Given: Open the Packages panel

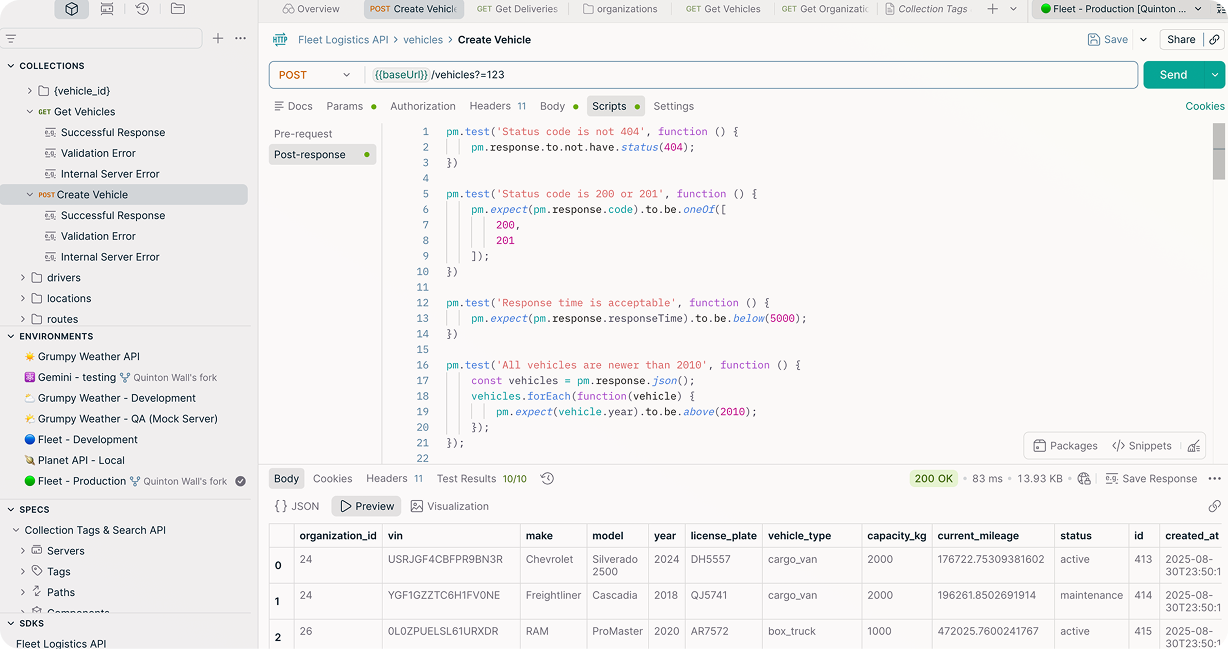Looking at the screenshot, I should point(1064,445).
